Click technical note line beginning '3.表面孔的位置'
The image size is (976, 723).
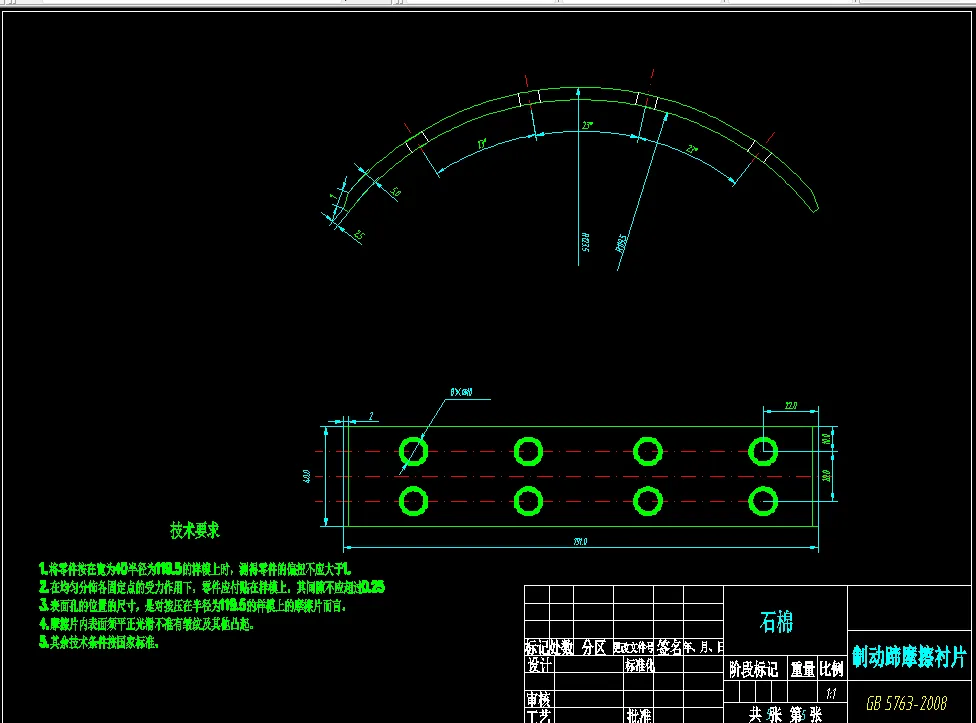coord(192,605)
